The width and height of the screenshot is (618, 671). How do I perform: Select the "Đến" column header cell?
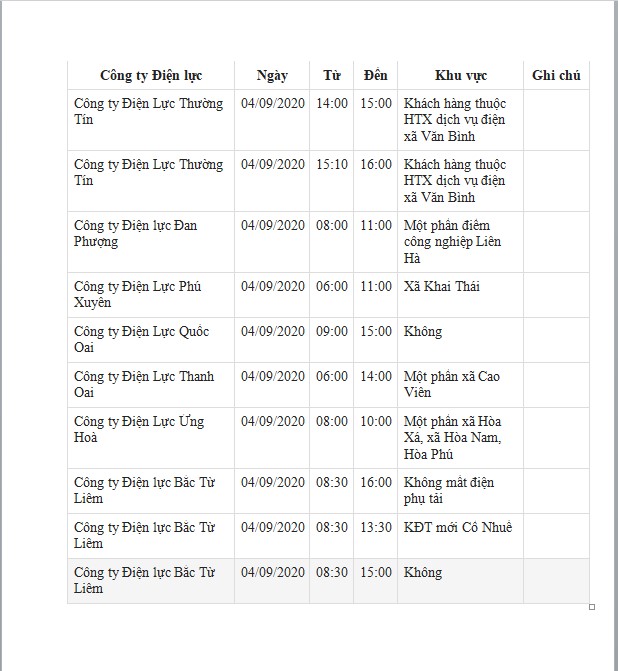pyautogui.click(x=375, y=76)
